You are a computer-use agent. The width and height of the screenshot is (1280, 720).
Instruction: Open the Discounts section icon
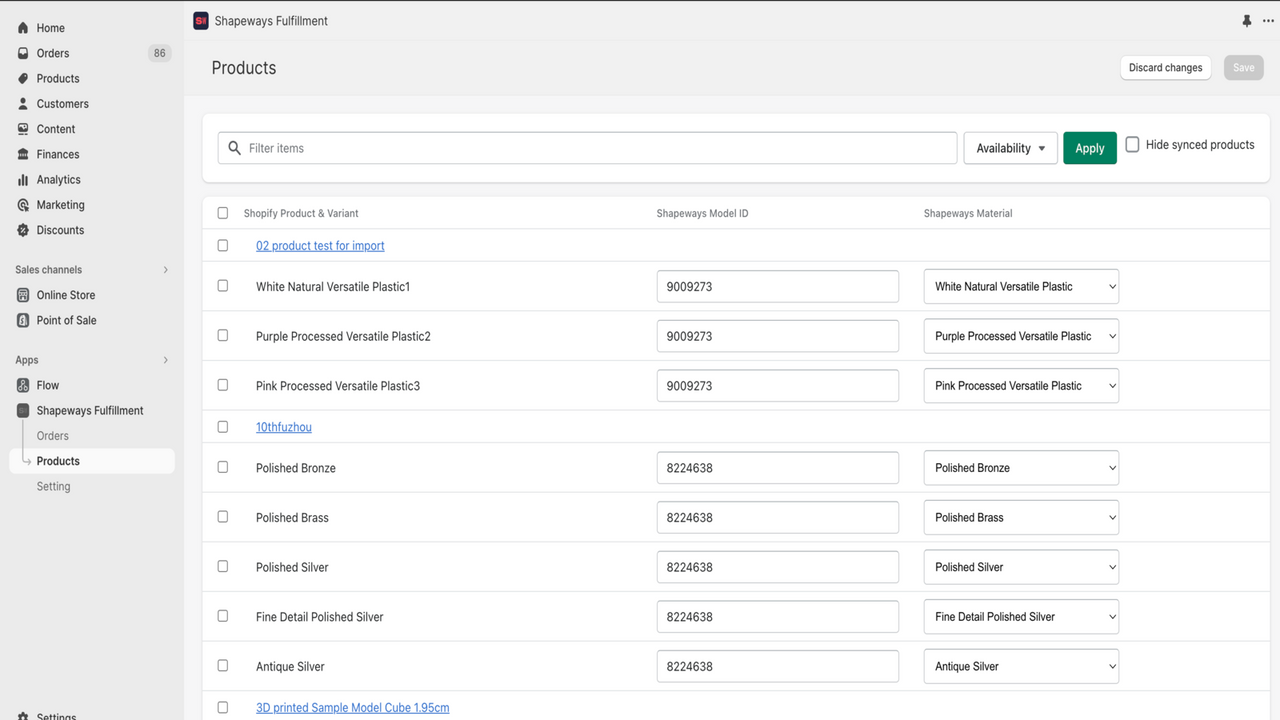(22, 229)
